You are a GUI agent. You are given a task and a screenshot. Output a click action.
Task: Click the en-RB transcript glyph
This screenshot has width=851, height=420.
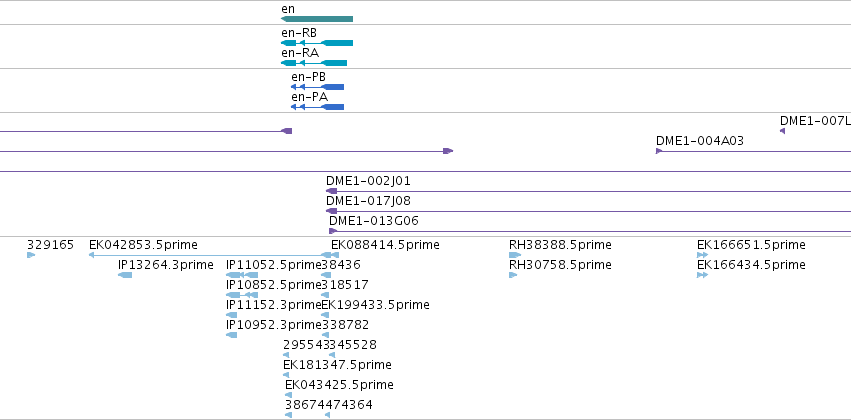click(x=317, y=43)
